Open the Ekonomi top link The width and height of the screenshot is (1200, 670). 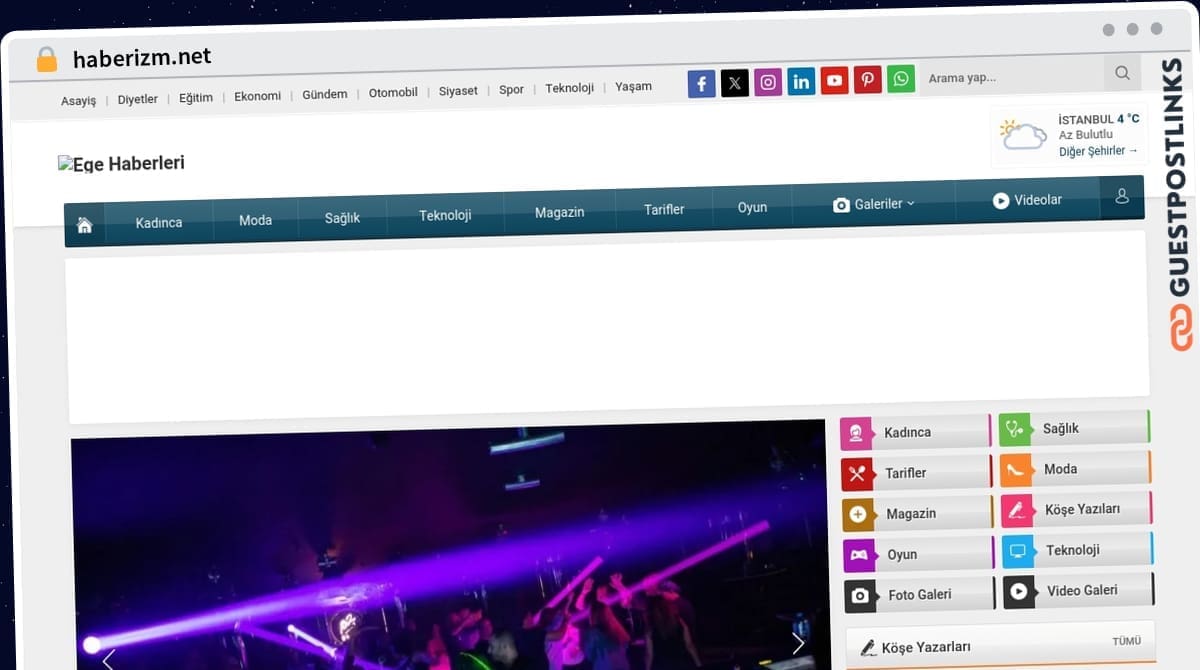tap(258, 96)
